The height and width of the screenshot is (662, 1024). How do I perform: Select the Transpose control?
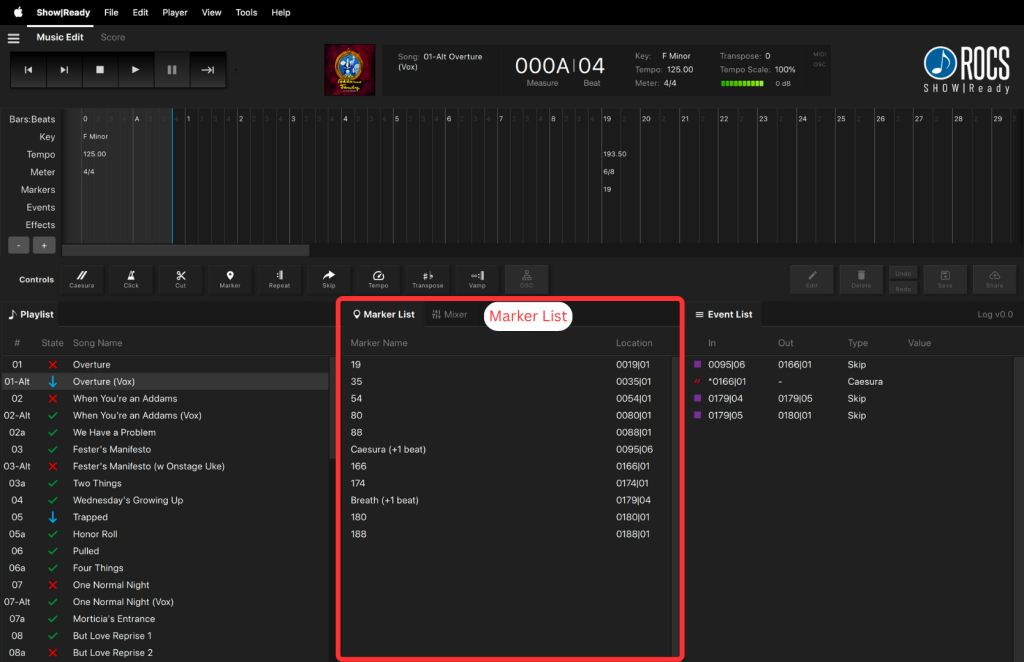(x=428, y=279)
